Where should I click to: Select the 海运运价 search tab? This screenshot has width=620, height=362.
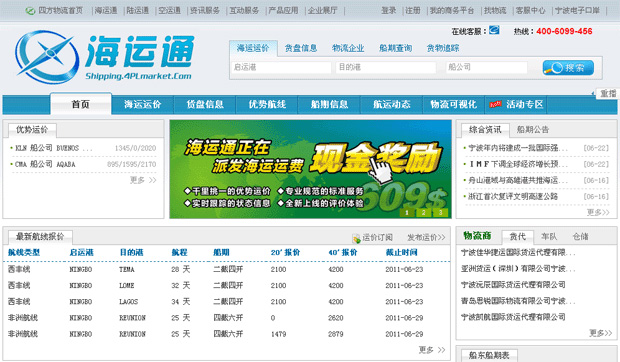(x=253, y=49)
